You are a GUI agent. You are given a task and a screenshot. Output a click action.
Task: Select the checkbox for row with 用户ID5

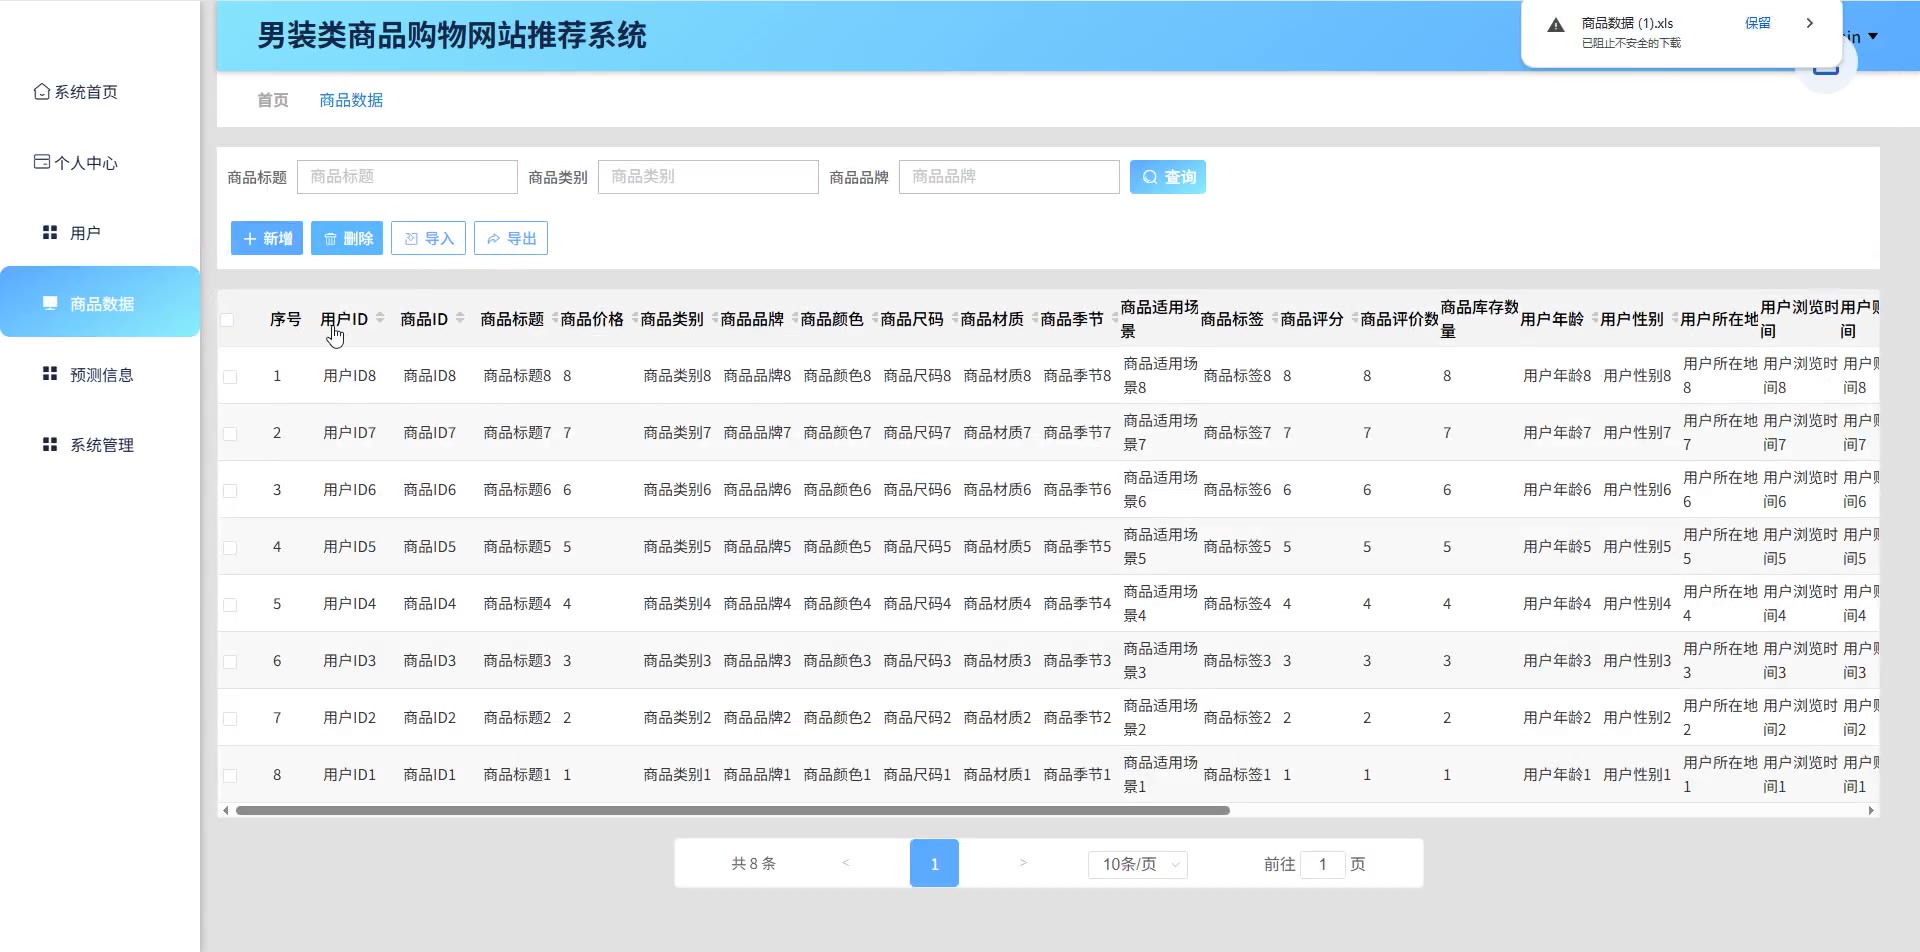230,548
